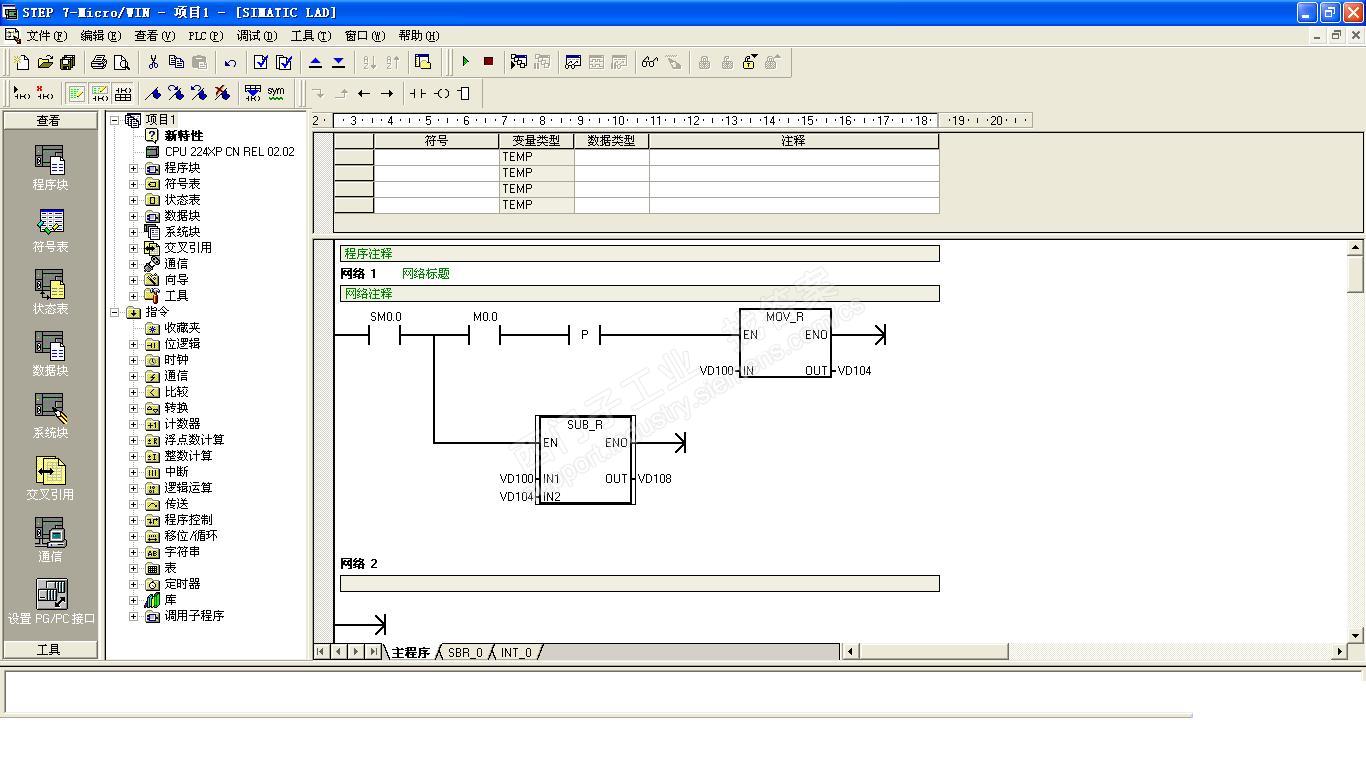Image resolution: width=1366 pixels, height=768 pixels.
Task: Collapse the 项目1 tree root
Action: [115, 120]
